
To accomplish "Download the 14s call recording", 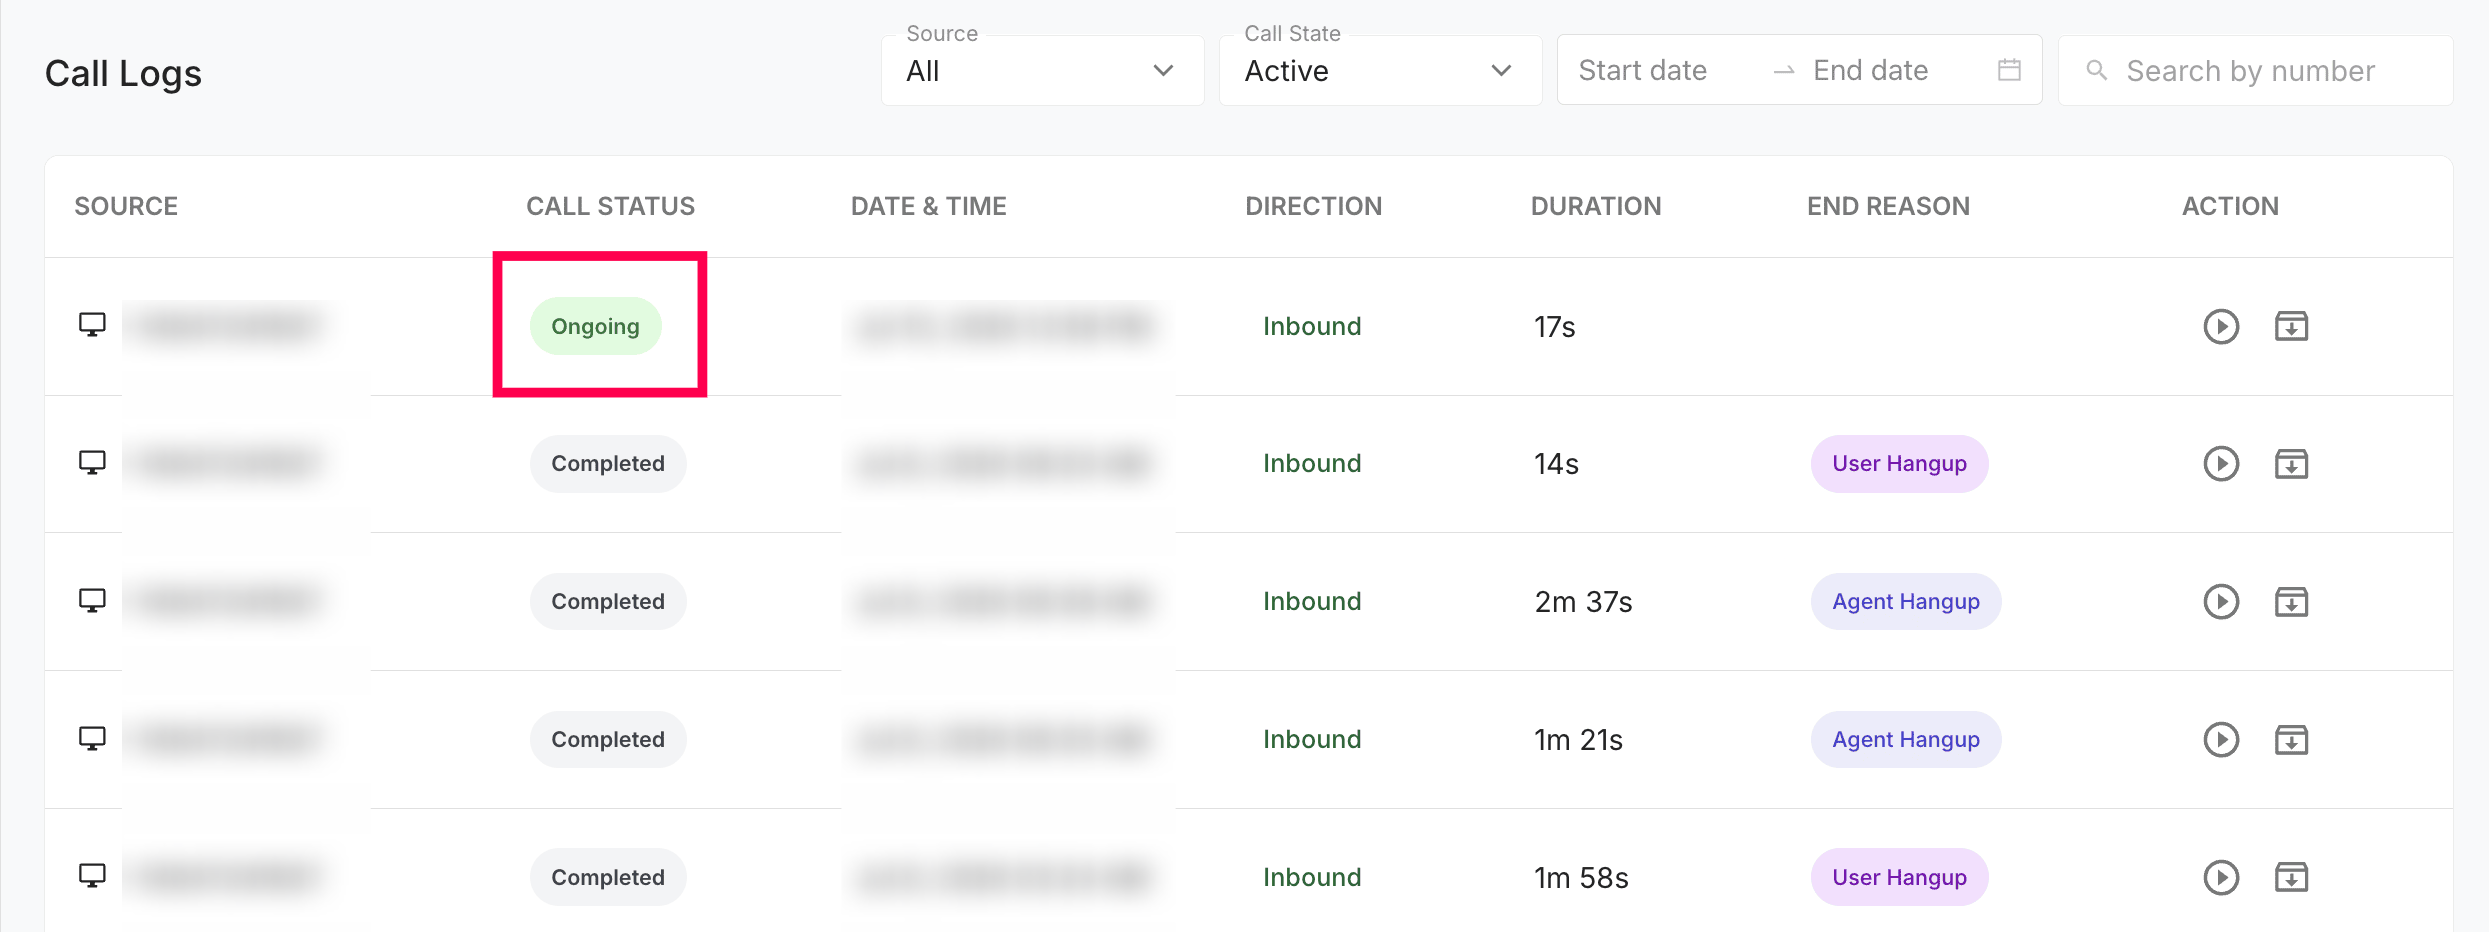I will 2291,464.
